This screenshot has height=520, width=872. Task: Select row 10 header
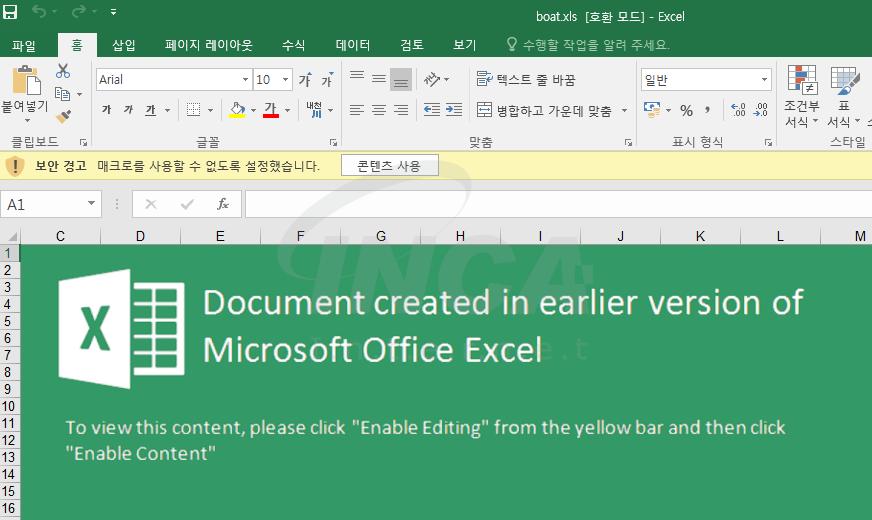coord(9,406)
